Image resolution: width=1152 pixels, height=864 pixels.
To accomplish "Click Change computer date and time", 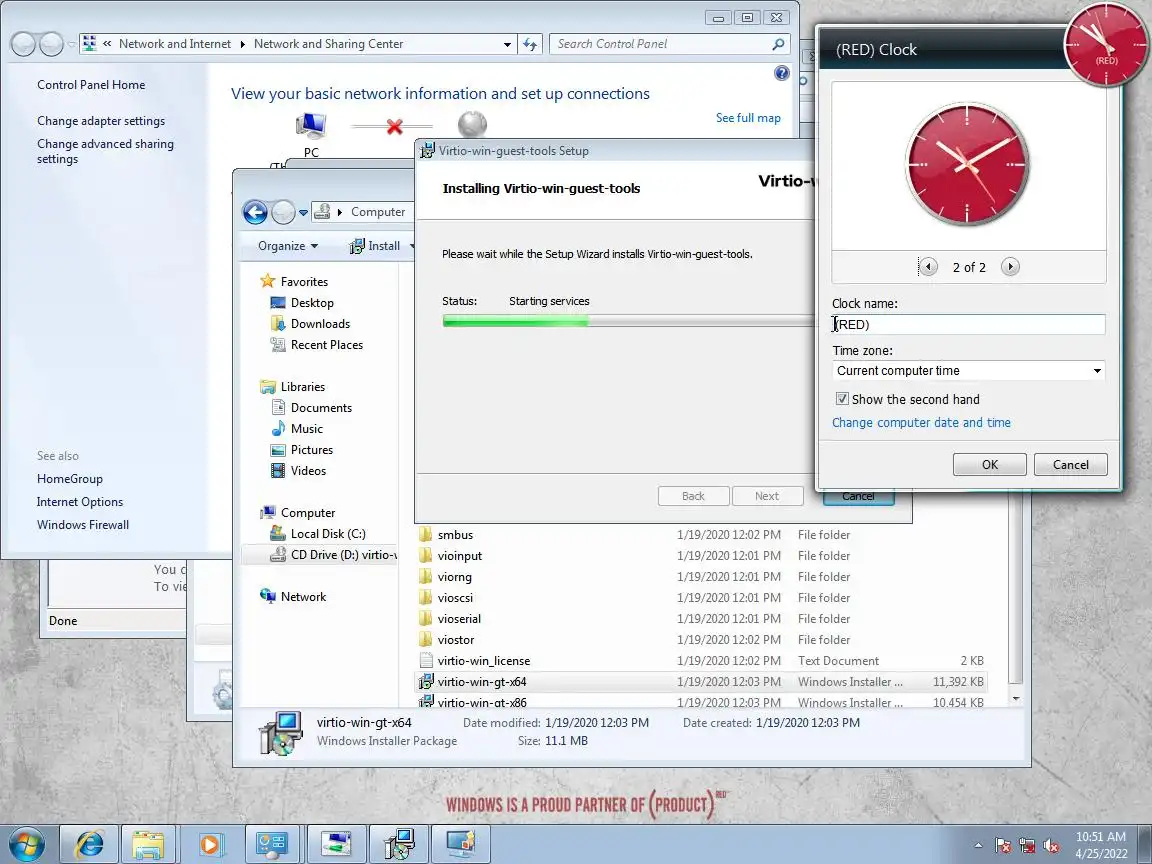I will (x=921, y=422).
